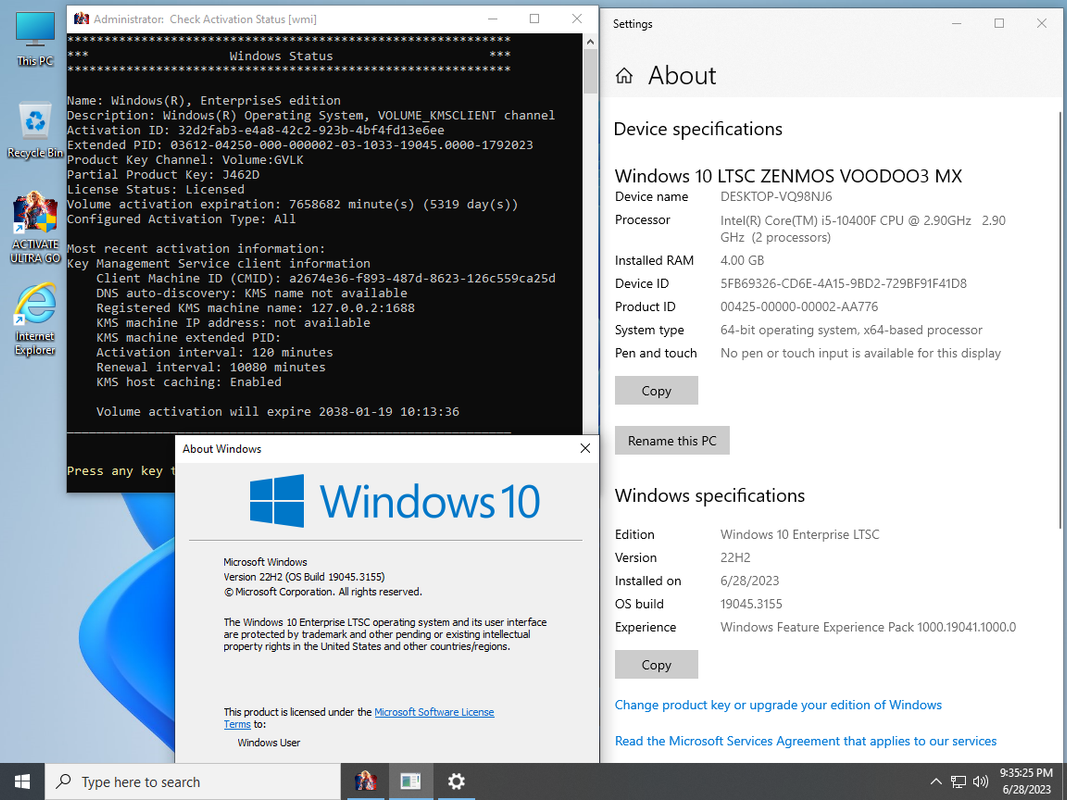Viewport: 1067px width, 800px height.
Task: Click the Registered KMS machine name line
Action: click(x=255, y=308)
